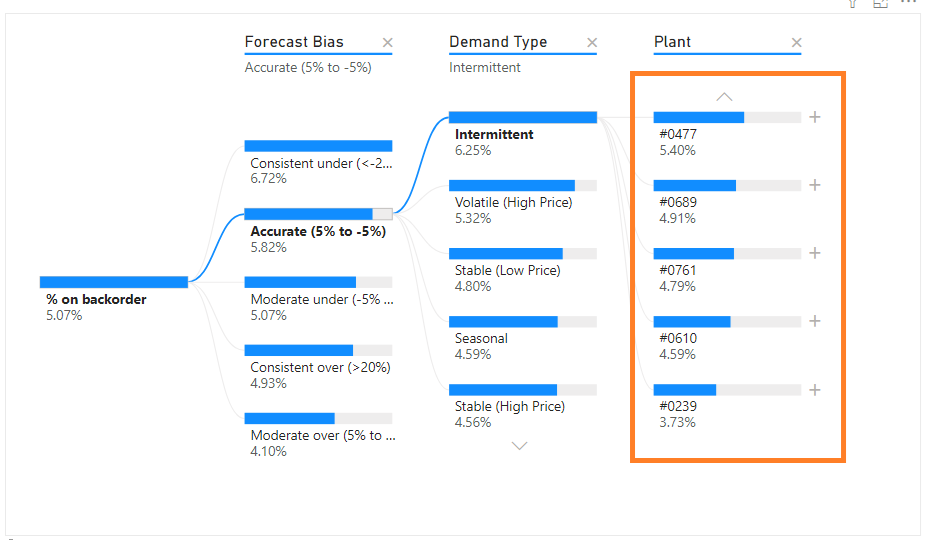Click the Intermittent demand type bar
Viewport: 925px width, 540px height.
pyautogui.click(x=522, y=117)
